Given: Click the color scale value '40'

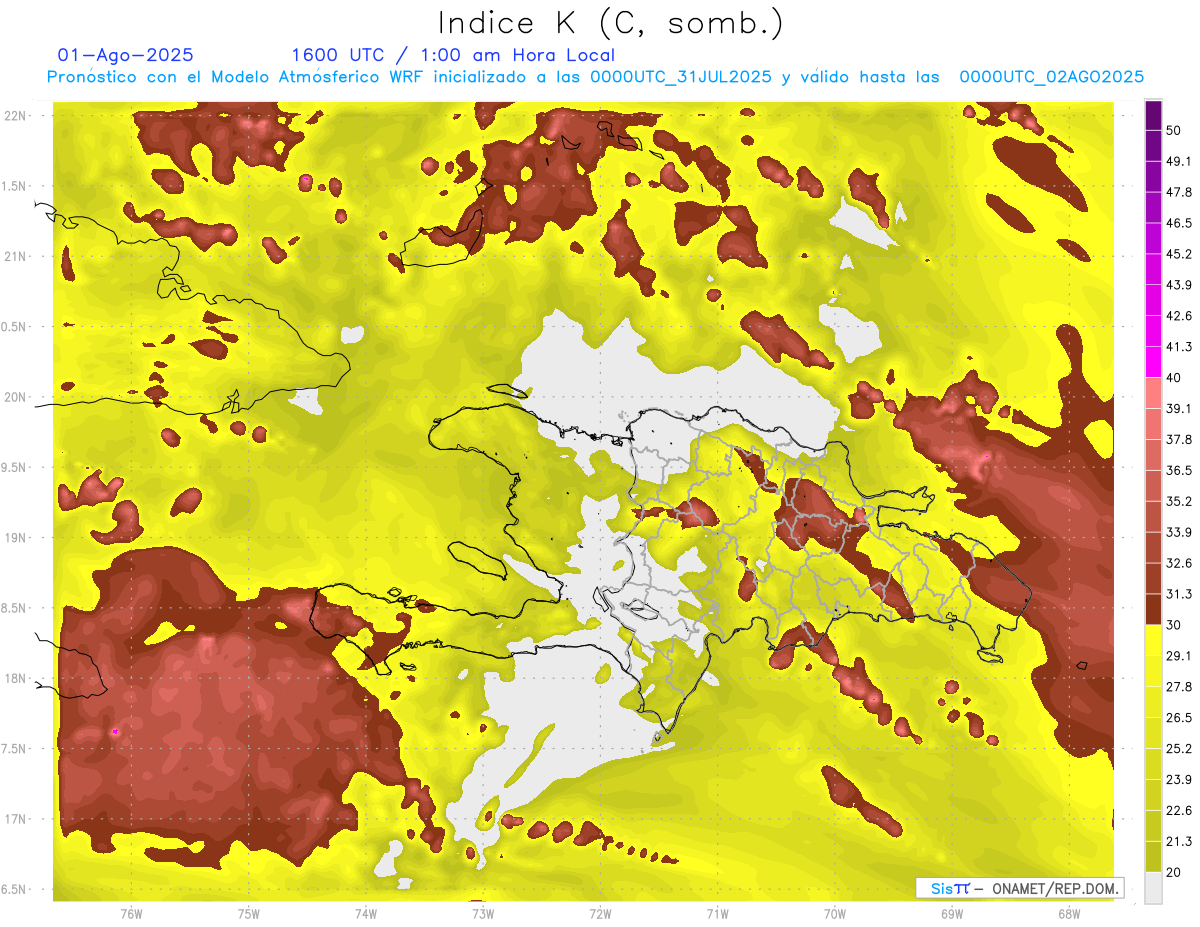Looking at the screenshot, I should [1174, 378].
